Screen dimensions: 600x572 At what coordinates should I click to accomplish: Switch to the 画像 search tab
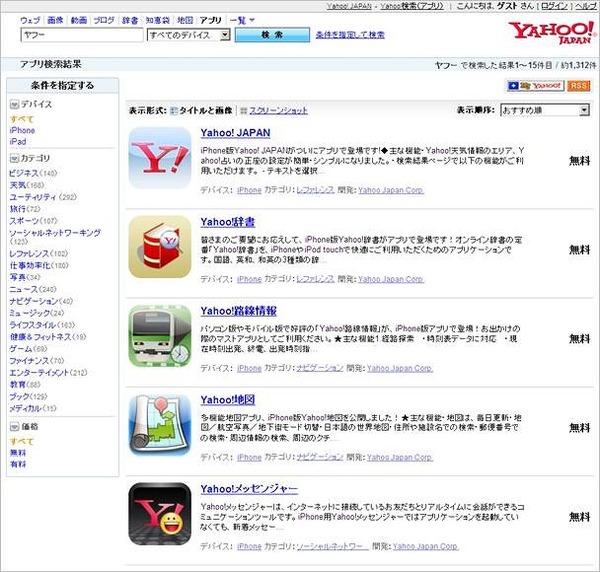55,20
